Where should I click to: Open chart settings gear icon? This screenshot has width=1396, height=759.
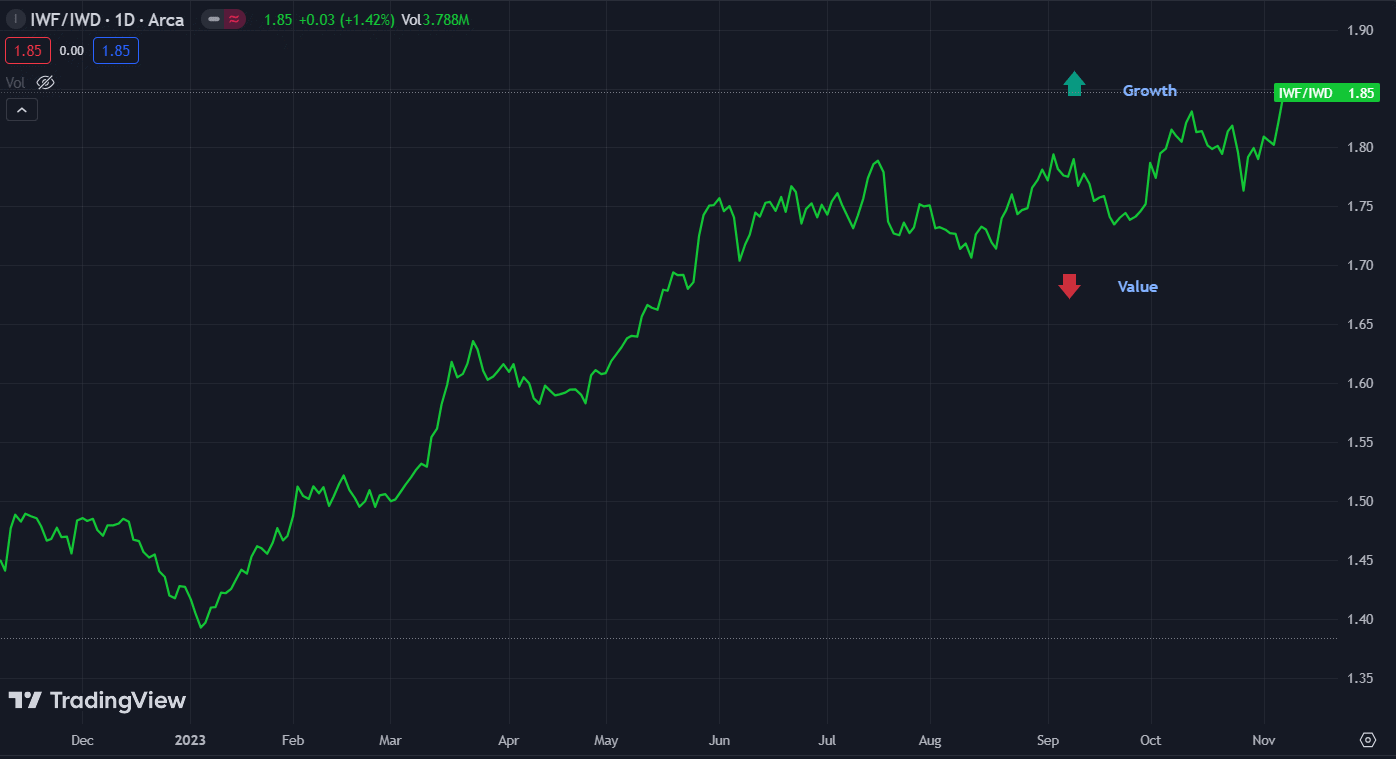[x=1367, y=740]
